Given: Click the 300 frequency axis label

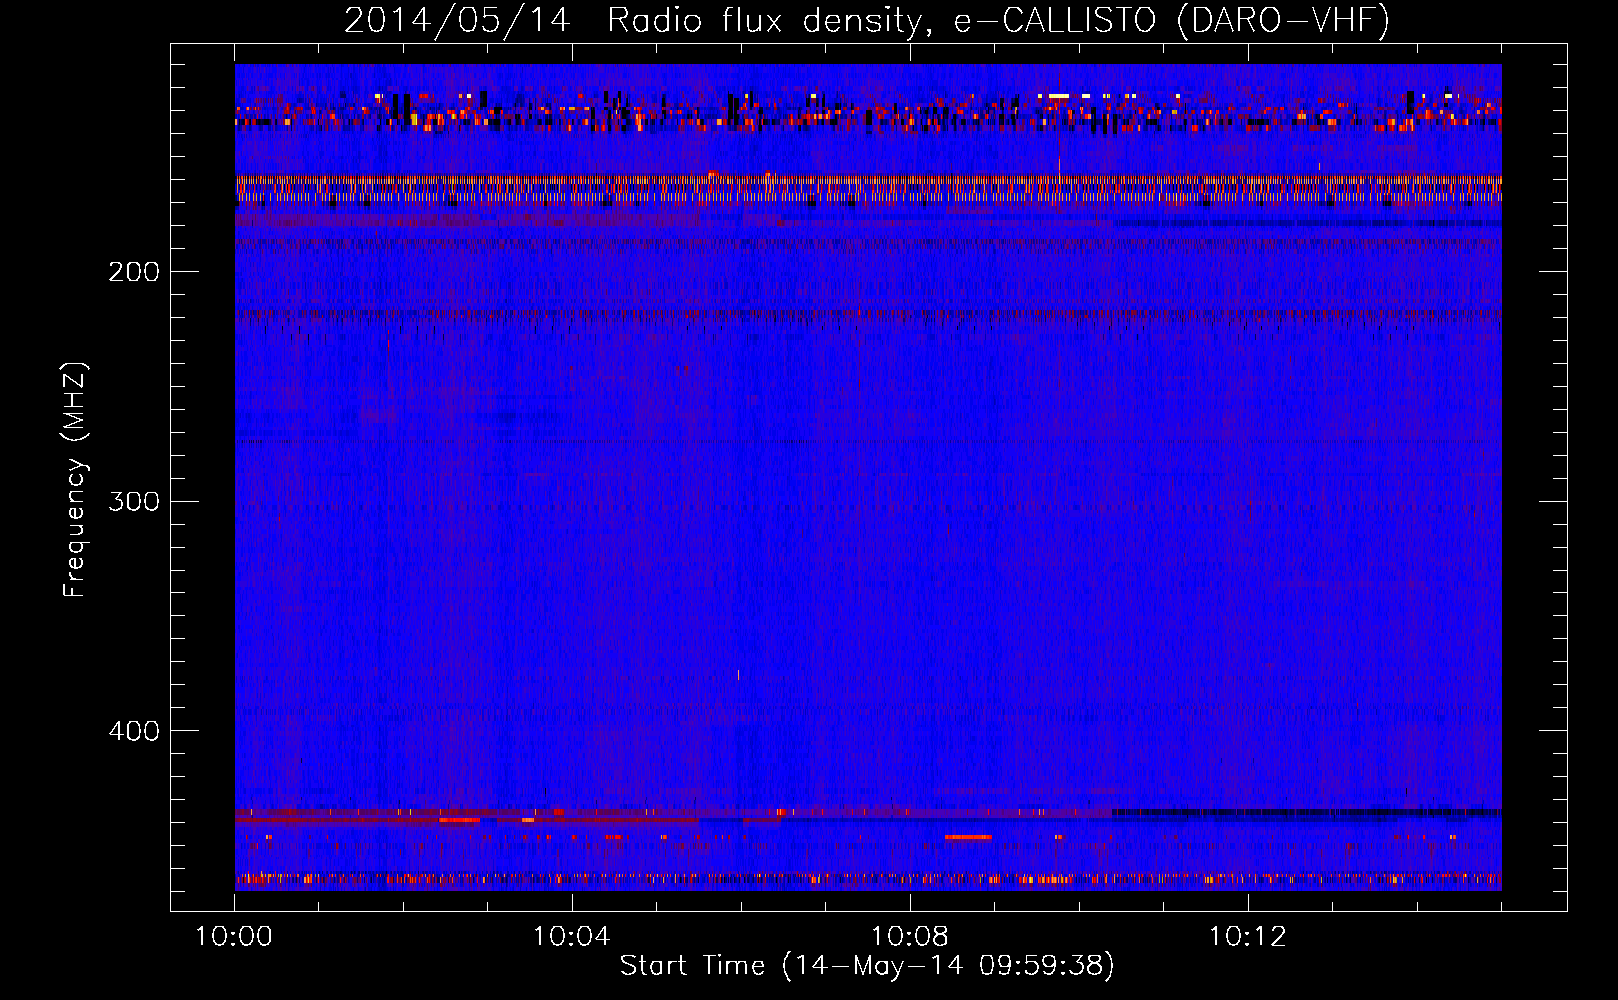Looking at the screenshot, I should click(134, 501).
